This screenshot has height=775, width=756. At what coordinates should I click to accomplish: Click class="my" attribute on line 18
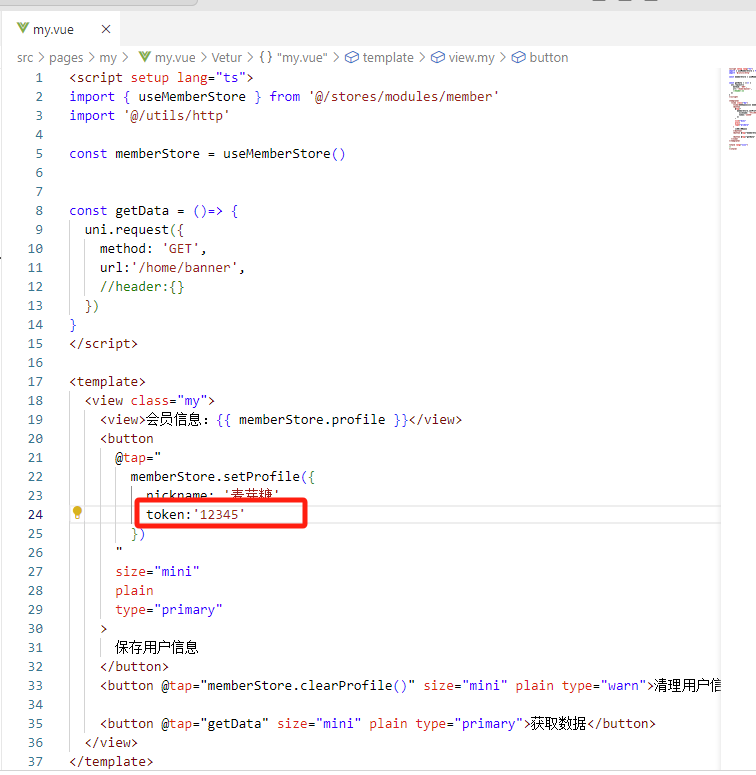click(168, 401)
